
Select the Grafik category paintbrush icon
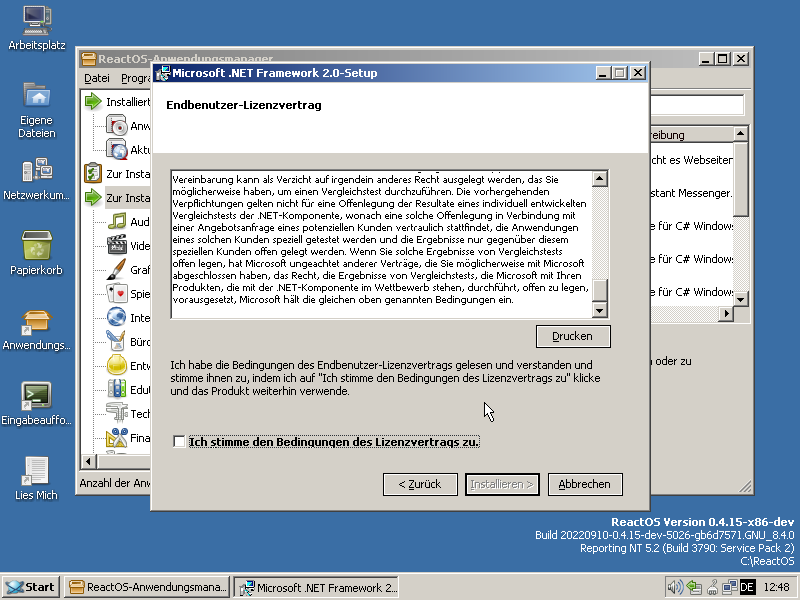pyautogui.click(x=116, y=269)
